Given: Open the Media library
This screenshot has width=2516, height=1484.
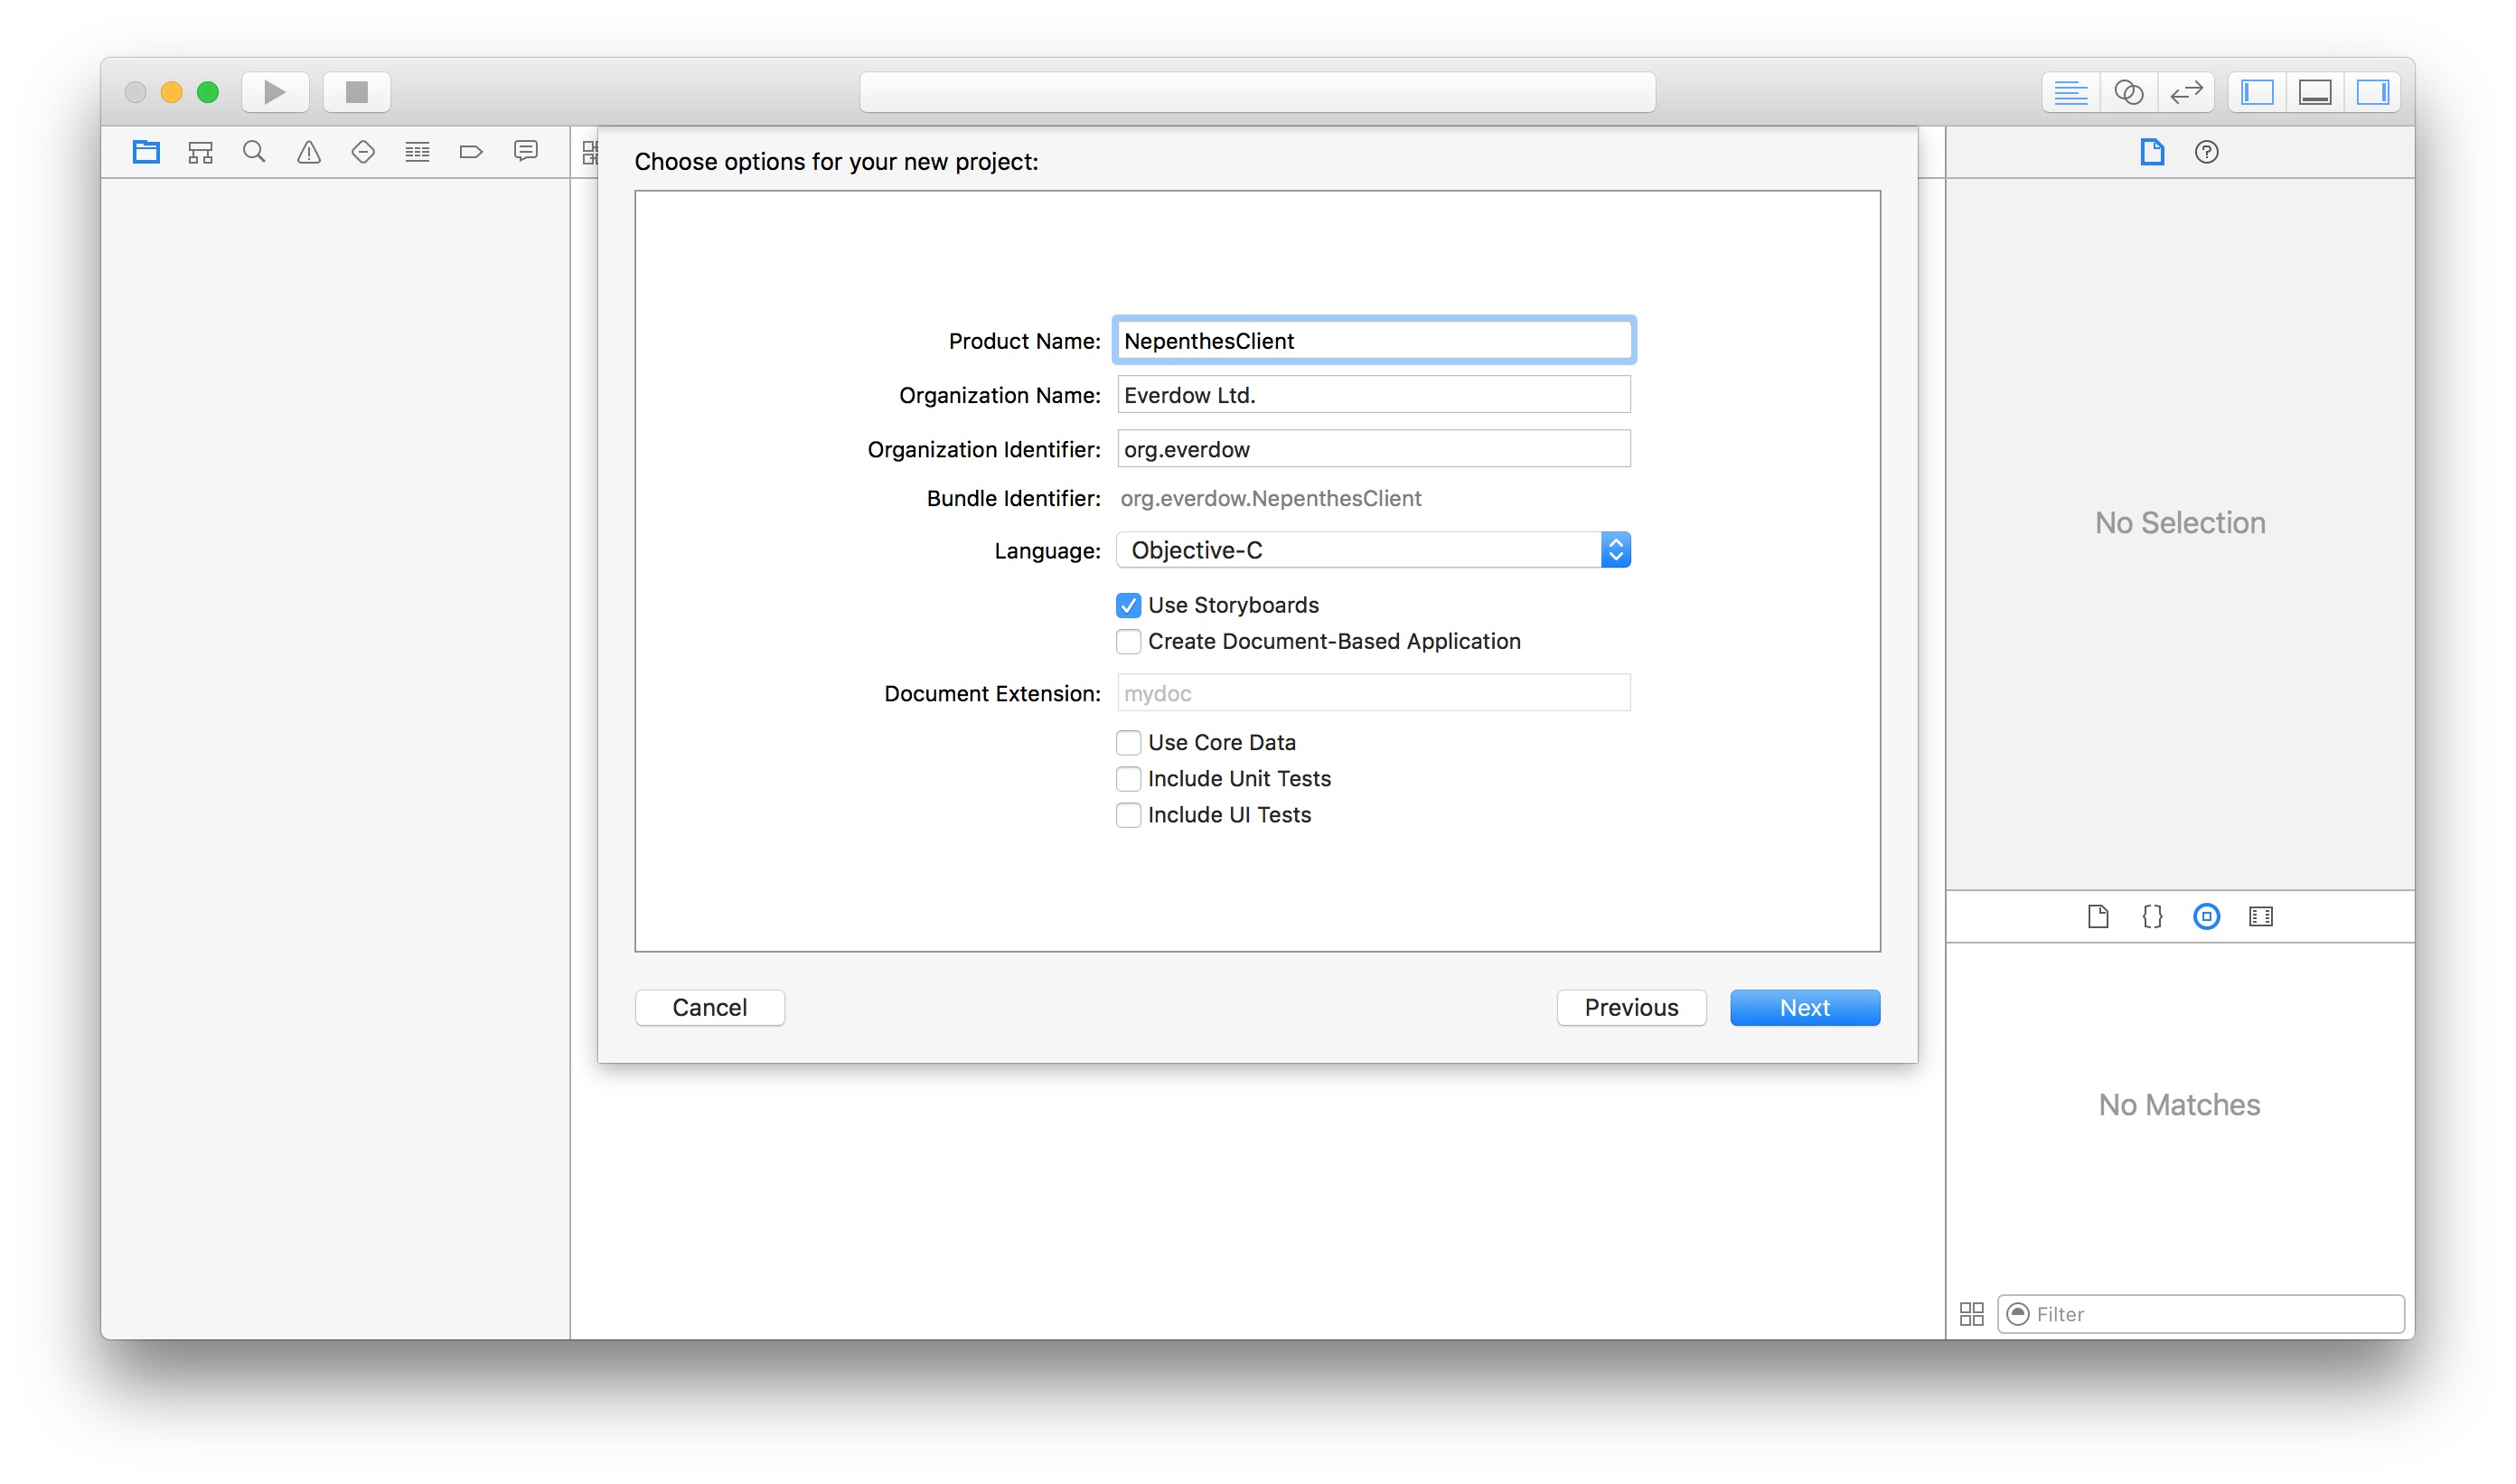Looking at the screenshot, I should click(2261, 917).
